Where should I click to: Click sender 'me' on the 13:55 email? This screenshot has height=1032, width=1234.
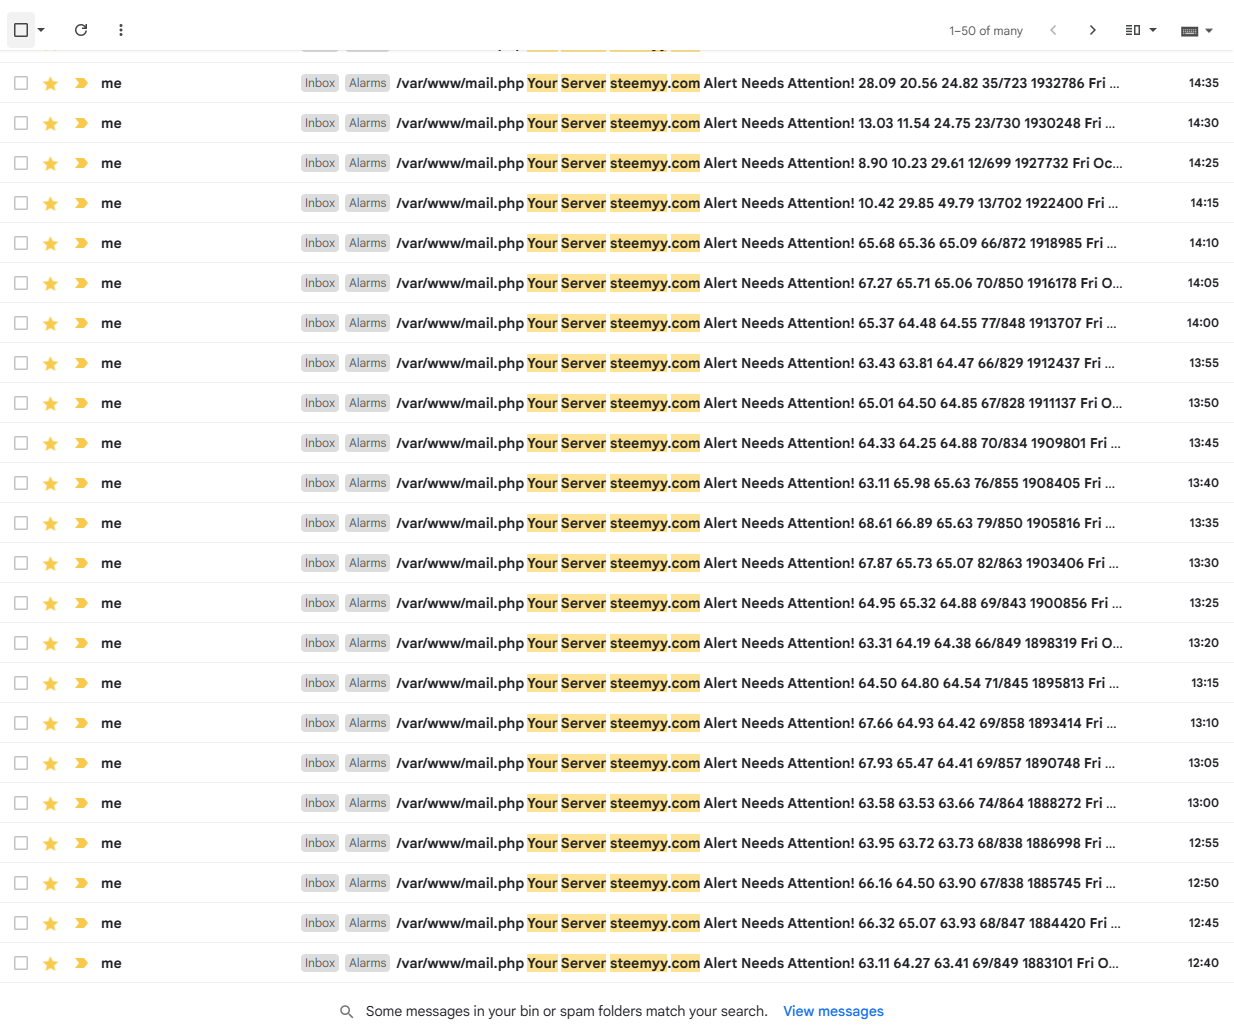tap(111, 363)
